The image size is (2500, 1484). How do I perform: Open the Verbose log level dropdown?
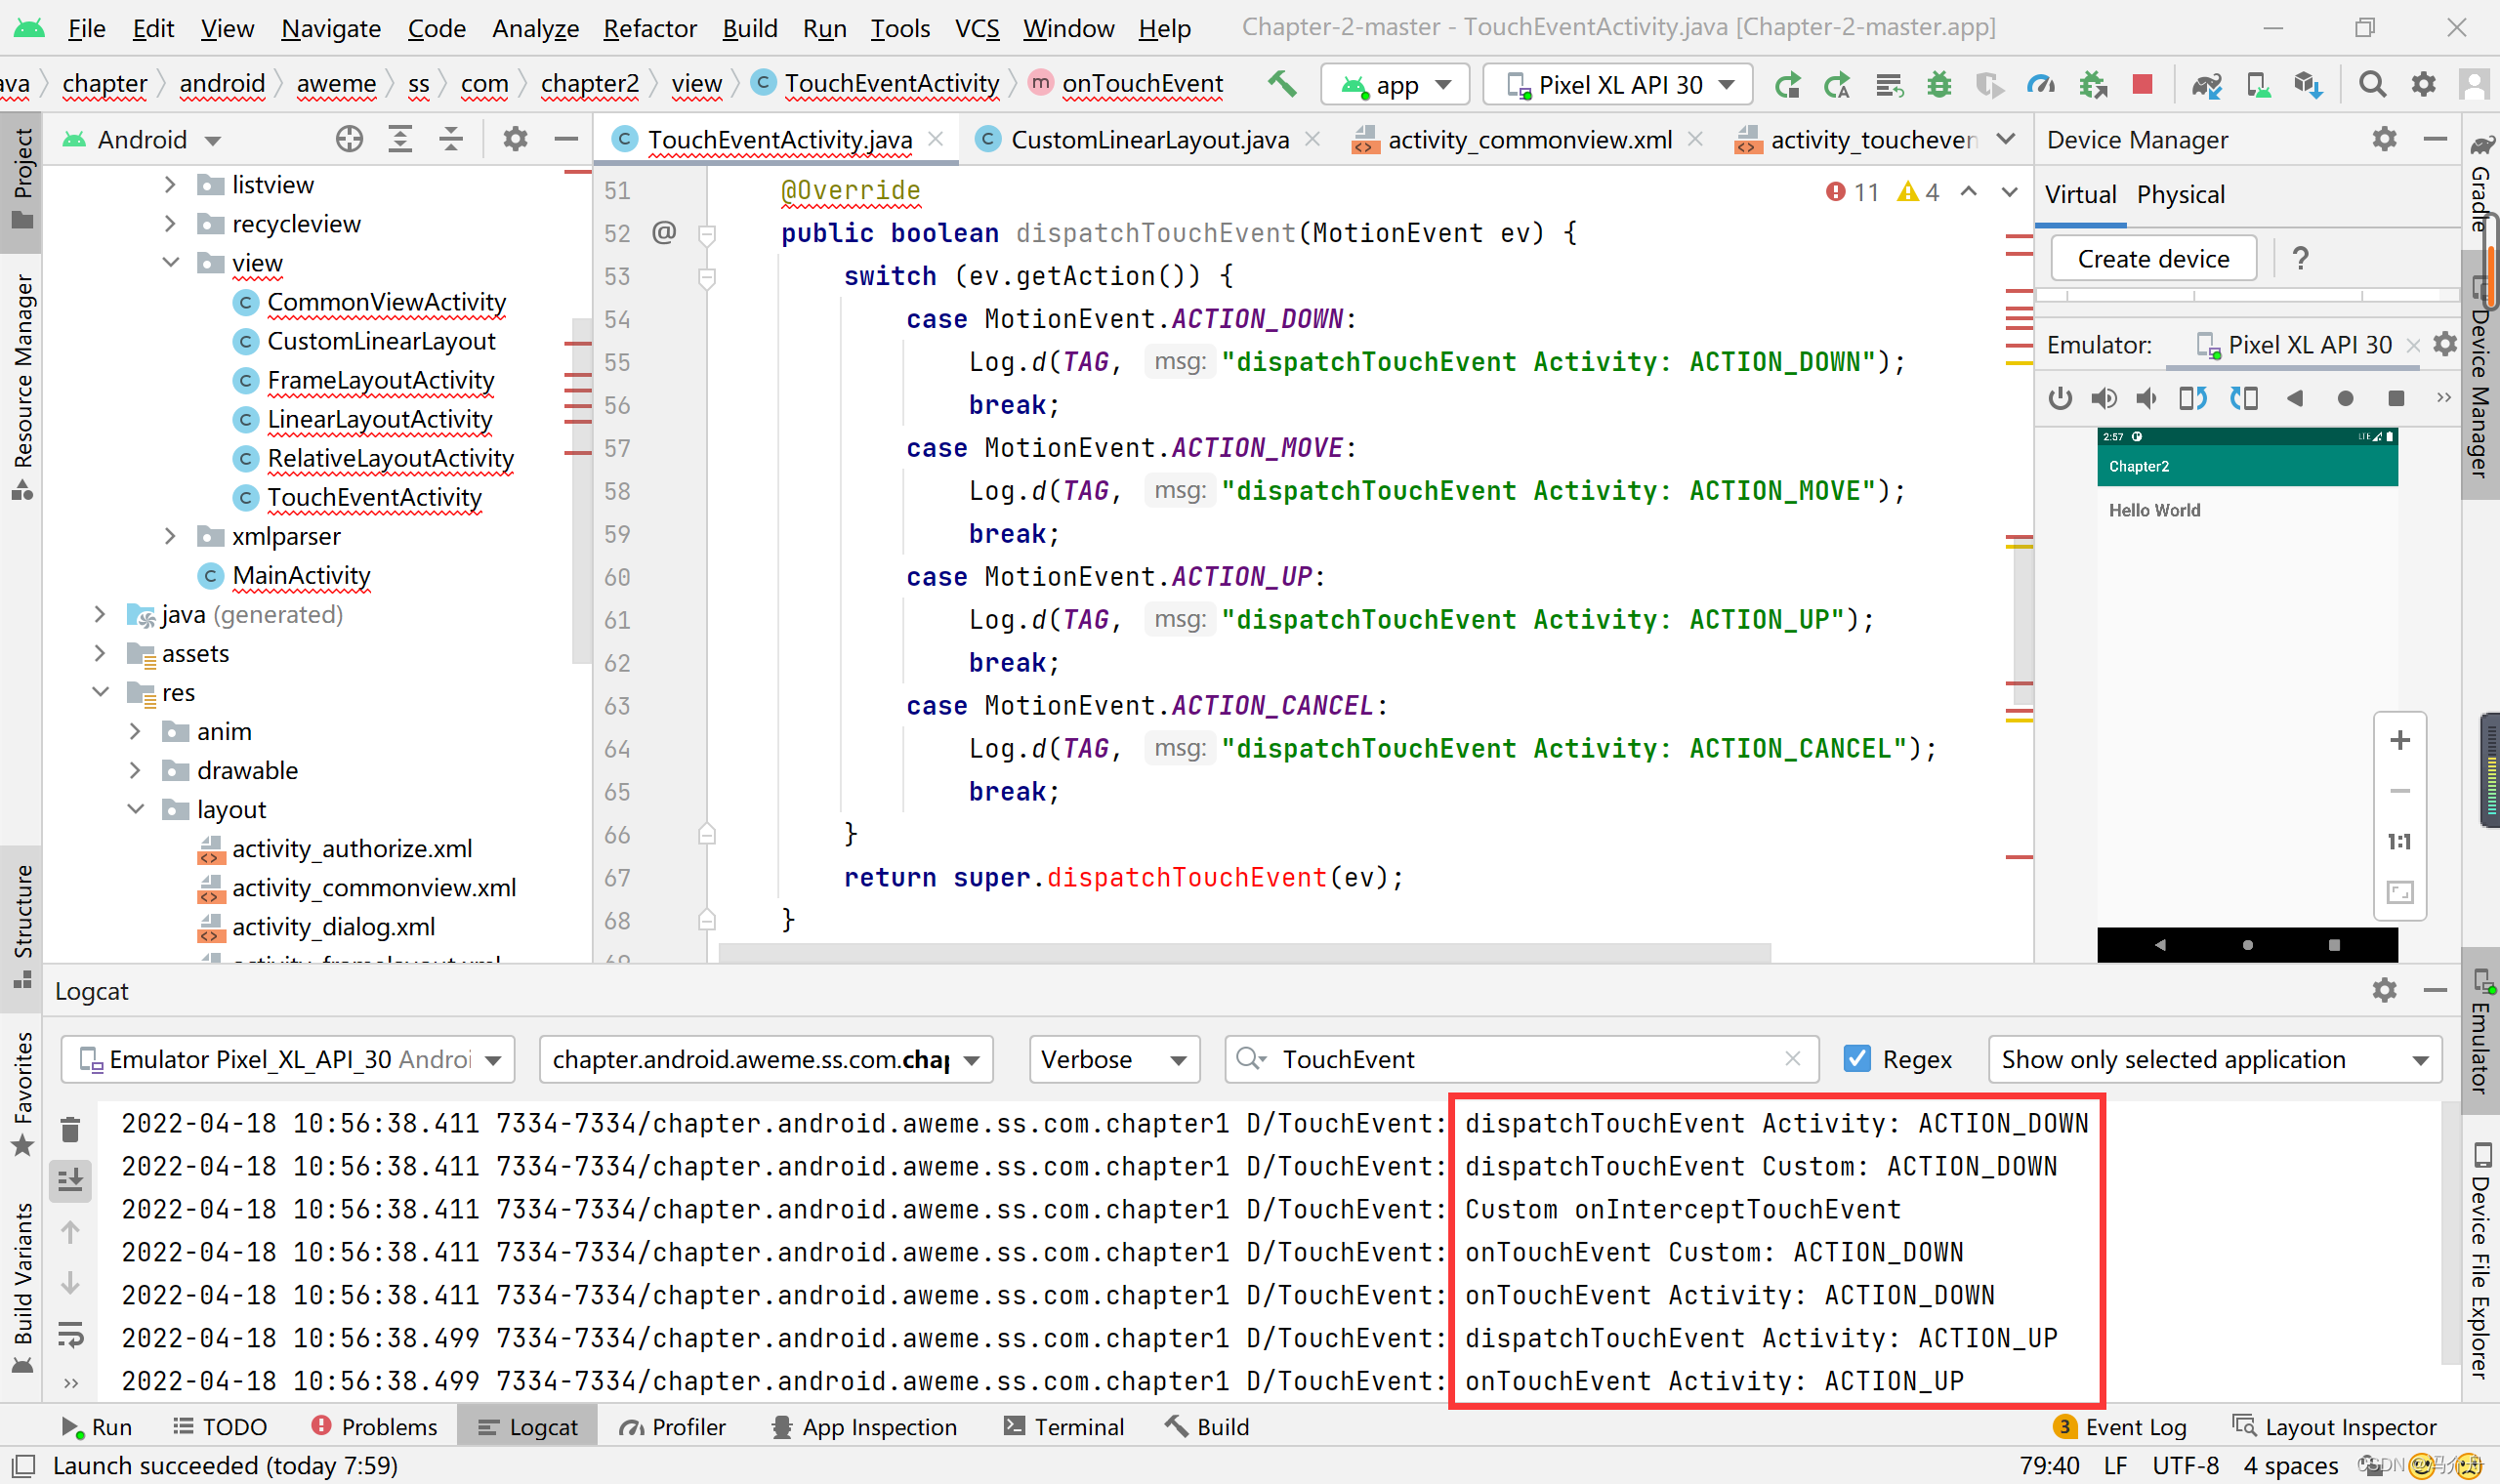point(1113,1059)
